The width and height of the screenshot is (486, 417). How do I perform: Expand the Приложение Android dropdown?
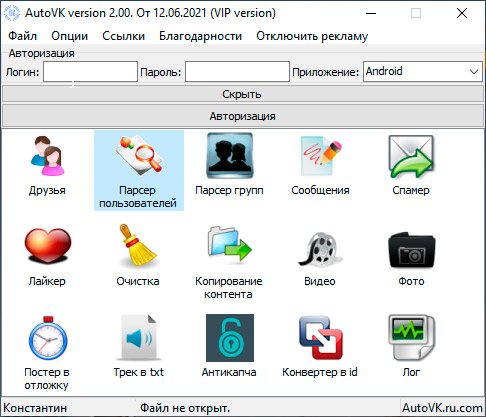coord(422,71)
